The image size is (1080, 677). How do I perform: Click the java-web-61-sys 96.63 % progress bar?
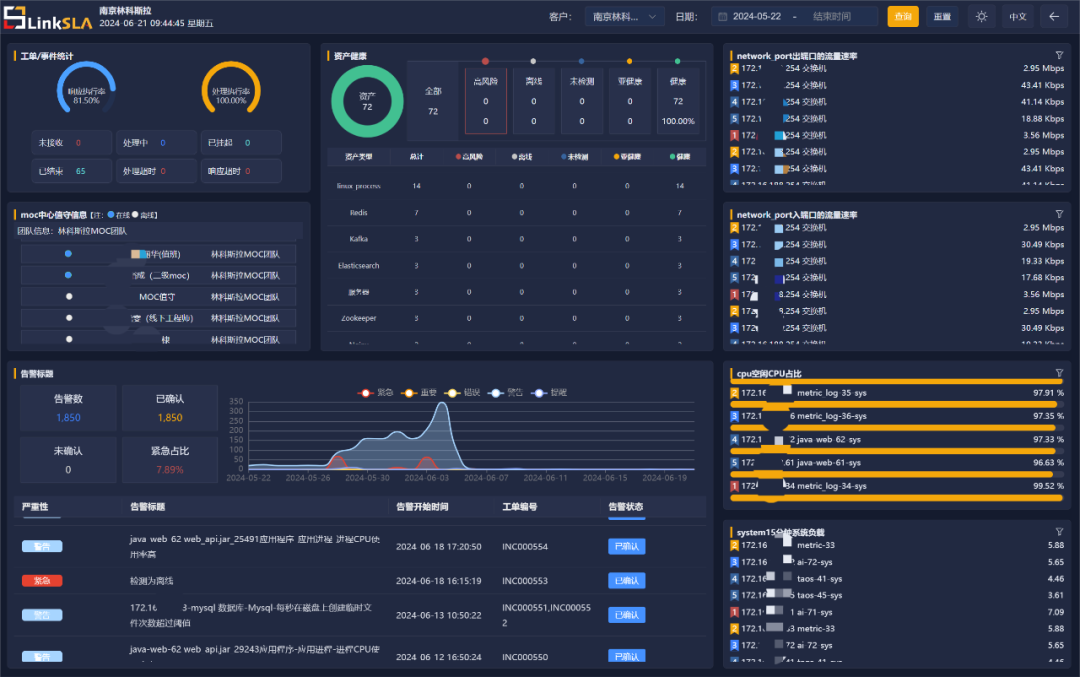[897, 474]
